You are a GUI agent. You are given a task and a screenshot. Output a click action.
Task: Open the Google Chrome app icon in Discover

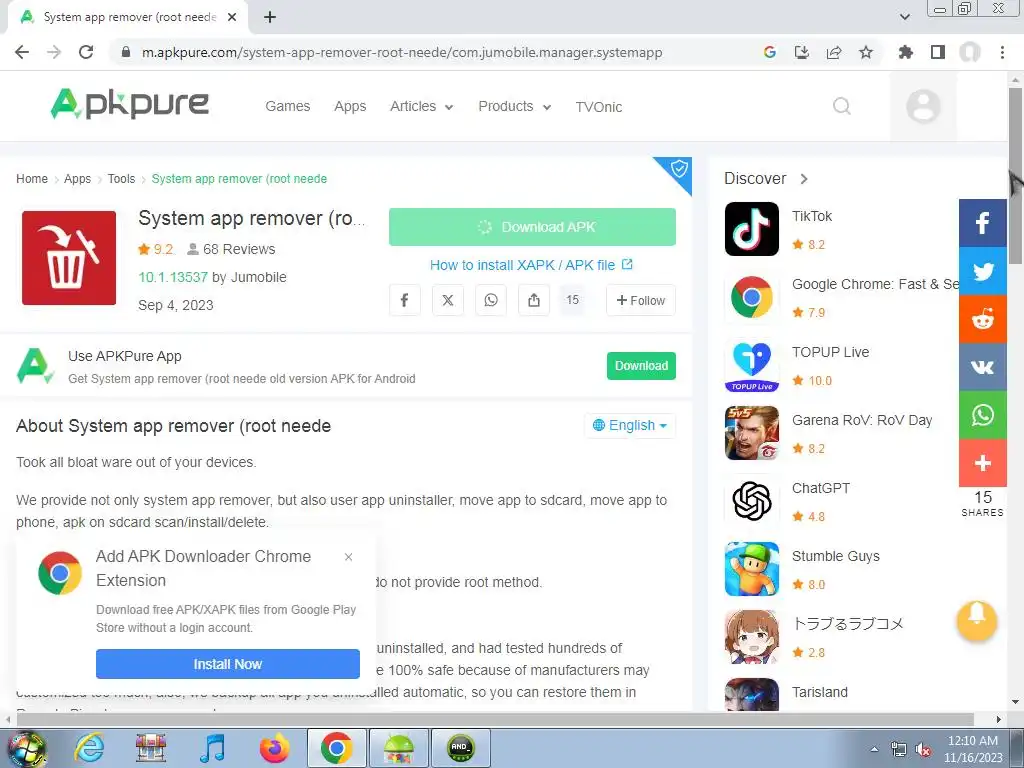click(752, 297)
